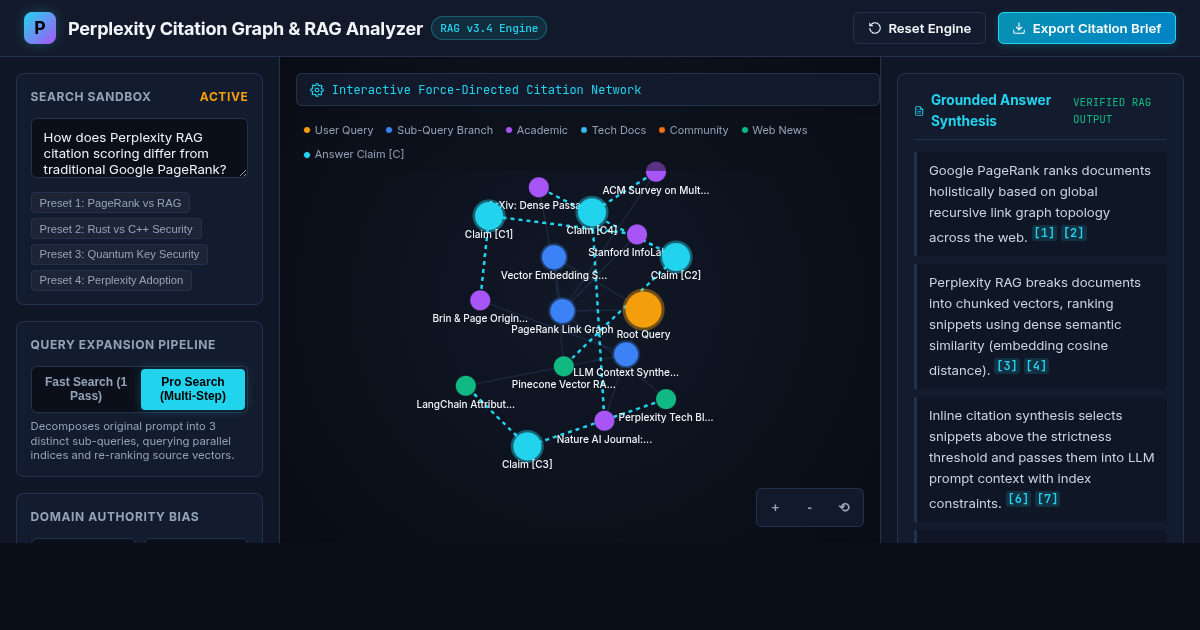Select Pro Search (Multi-Step) mode
1200x630 pixels.
[193, 389]
